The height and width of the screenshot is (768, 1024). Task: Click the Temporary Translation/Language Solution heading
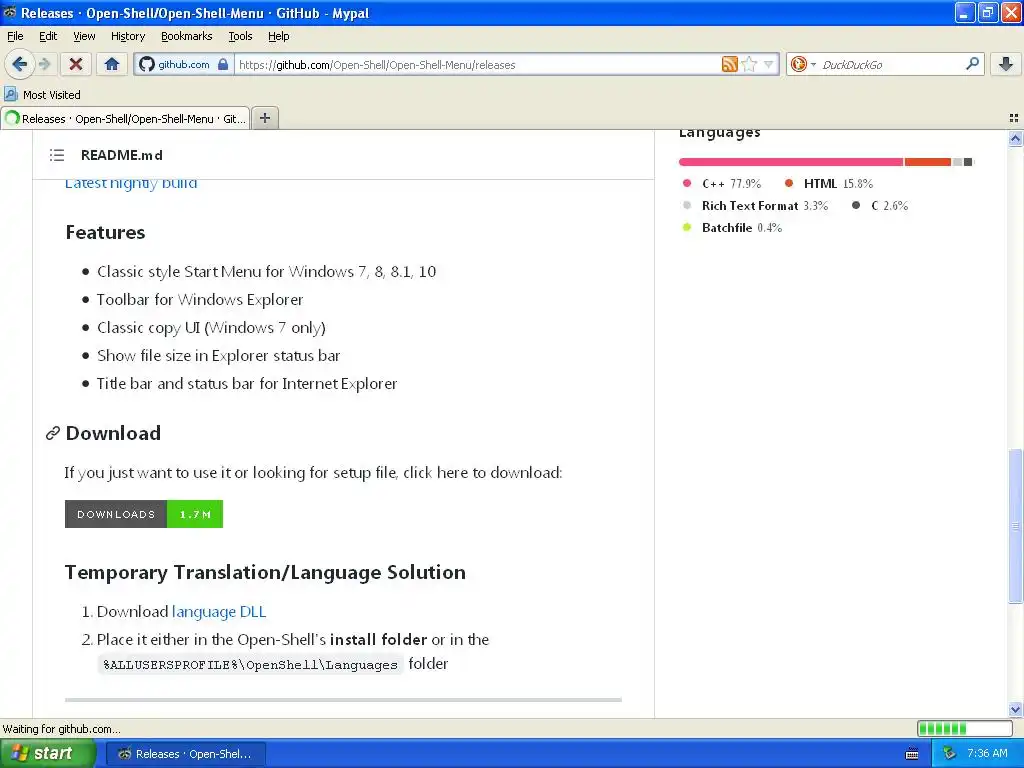coord(265,572)
